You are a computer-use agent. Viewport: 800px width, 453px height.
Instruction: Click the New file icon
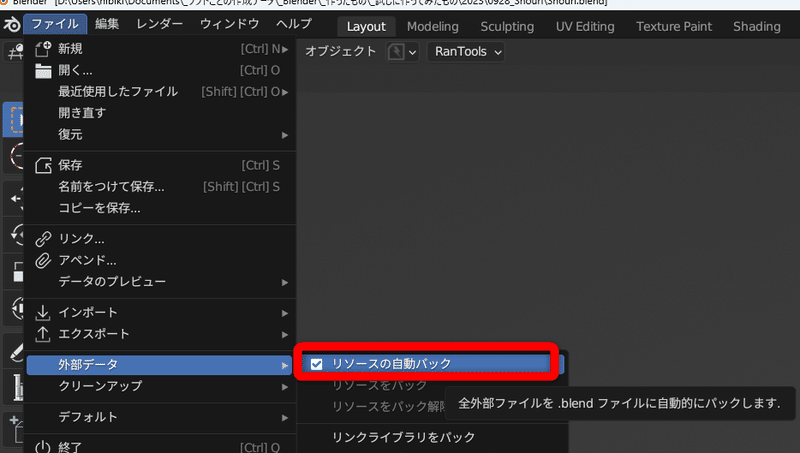[43, 49]
